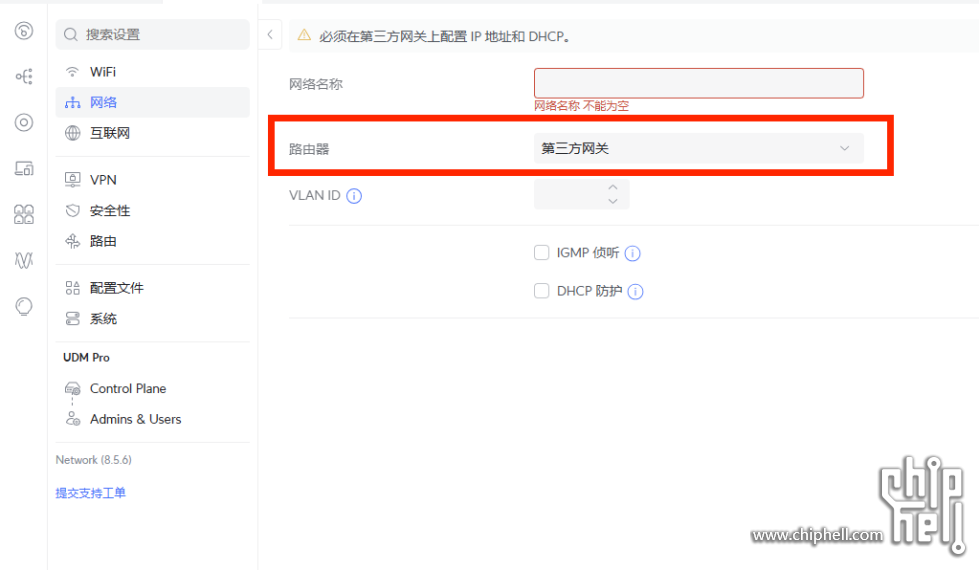Open the 路由器 第三方网关 dropdown
Viewport: 979px width, 570px height.
(699, 149)
